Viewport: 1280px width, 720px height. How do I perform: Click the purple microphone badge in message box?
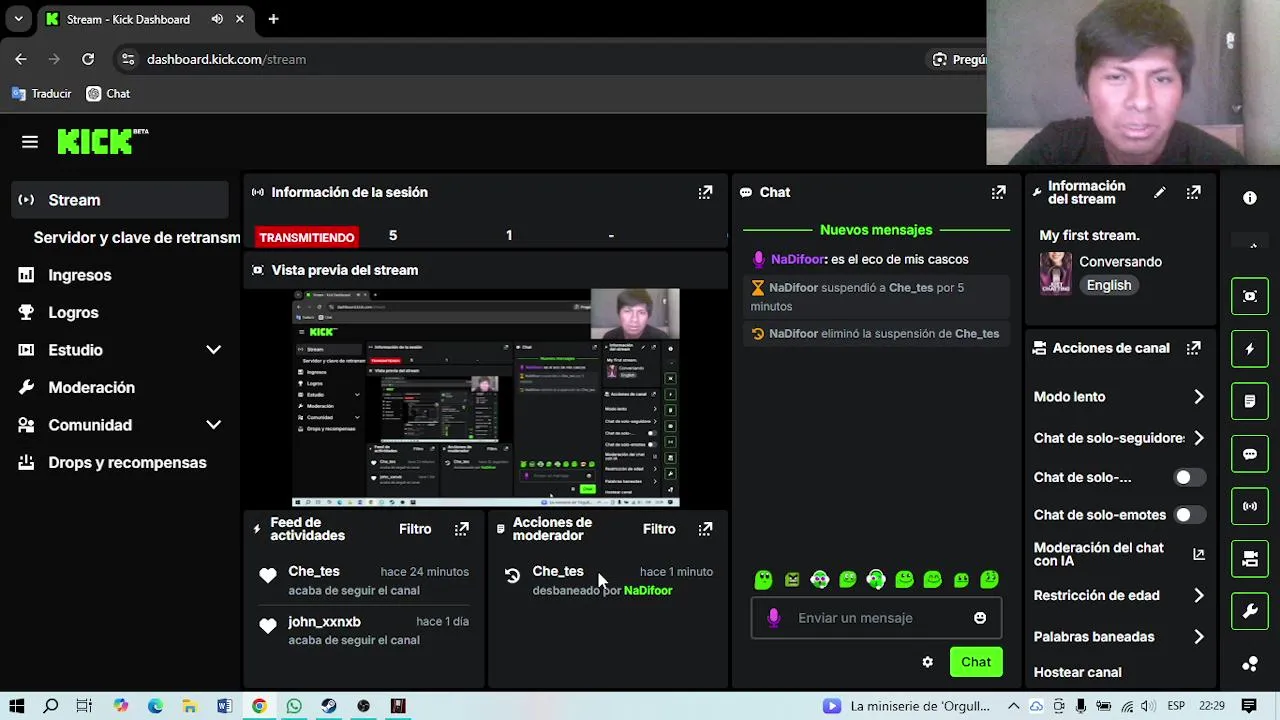(x=773, y=618)
